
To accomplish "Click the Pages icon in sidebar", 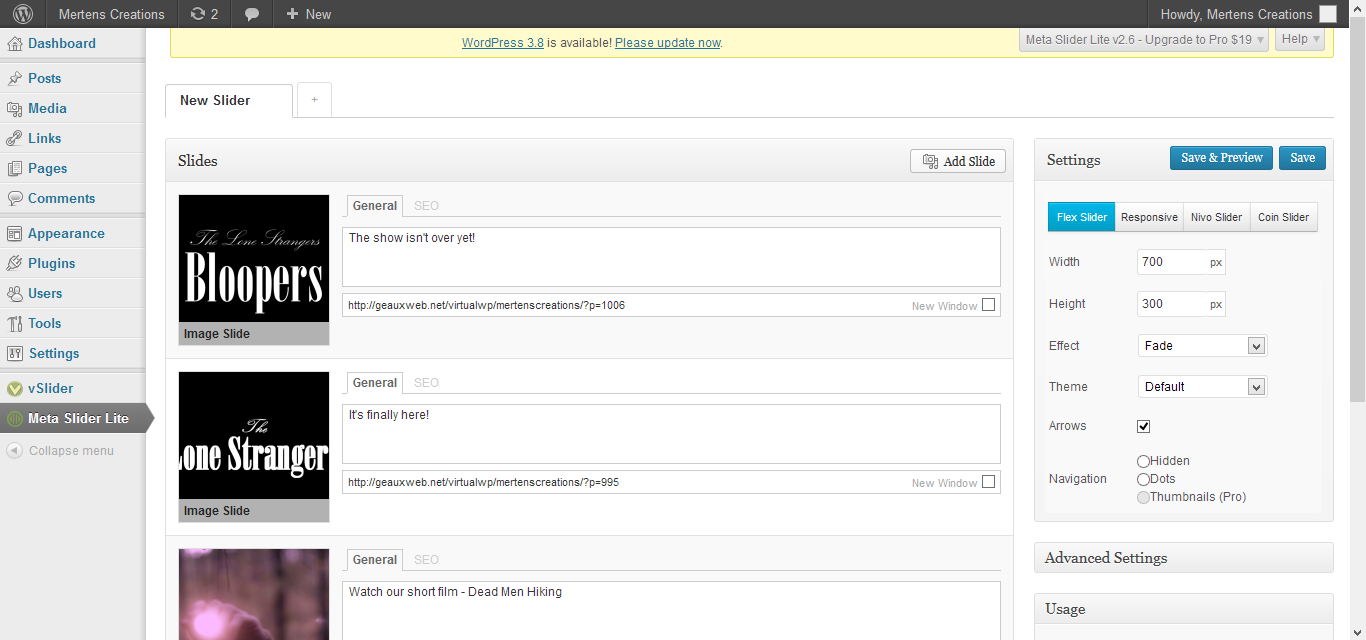I will 14,169.
